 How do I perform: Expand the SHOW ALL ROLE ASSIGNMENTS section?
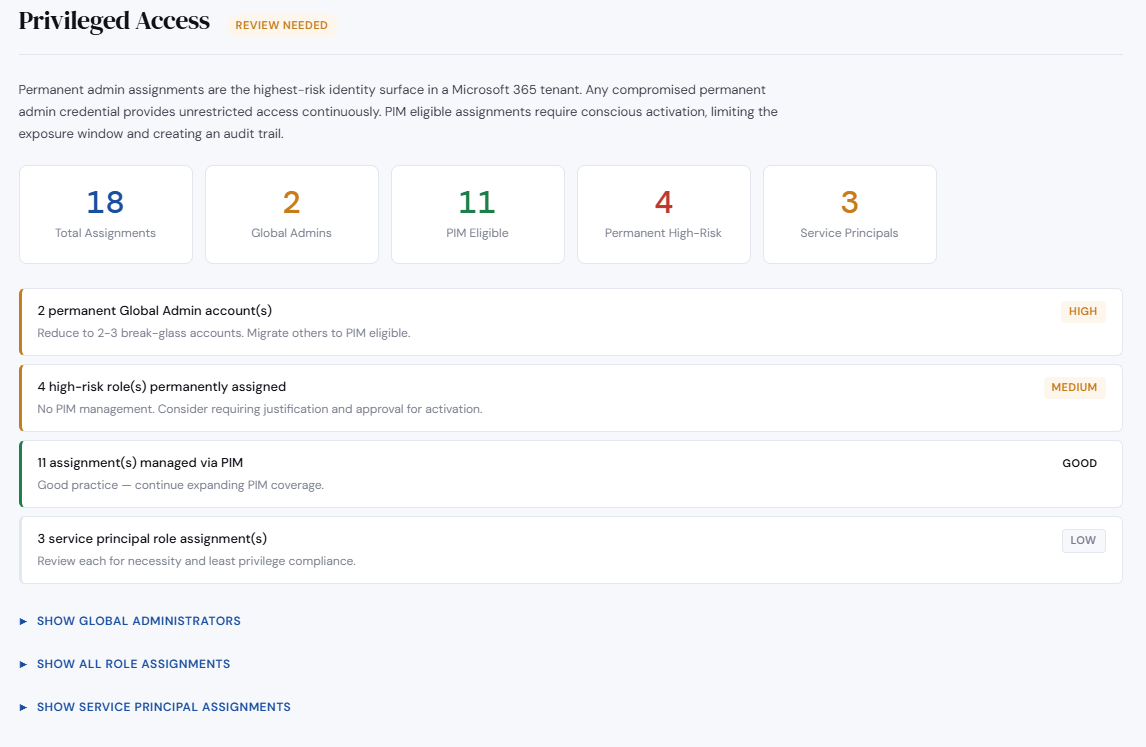click(x=133, y=664)
